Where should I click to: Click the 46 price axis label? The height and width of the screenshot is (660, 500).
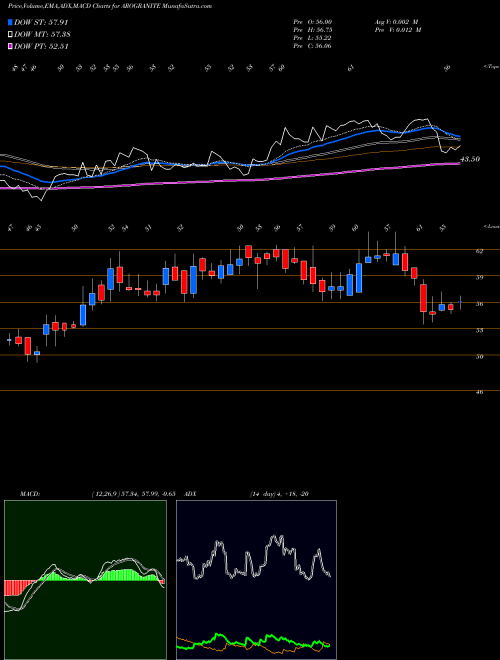pyautogui.click(x=479, y=392)
